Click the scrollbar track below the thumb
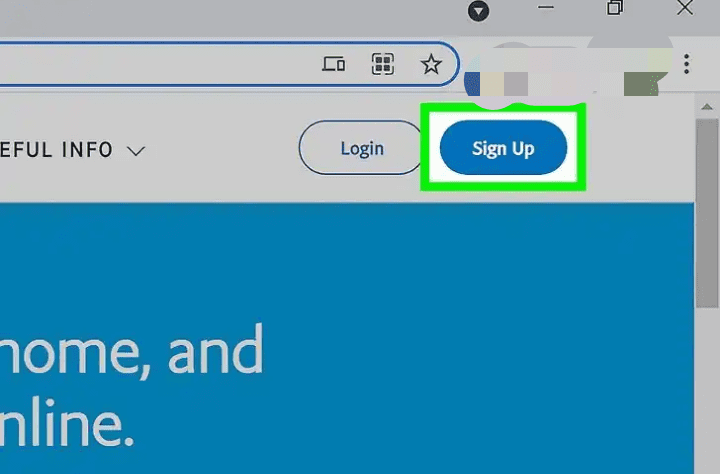The image size is (720, 474). (707, 390)
